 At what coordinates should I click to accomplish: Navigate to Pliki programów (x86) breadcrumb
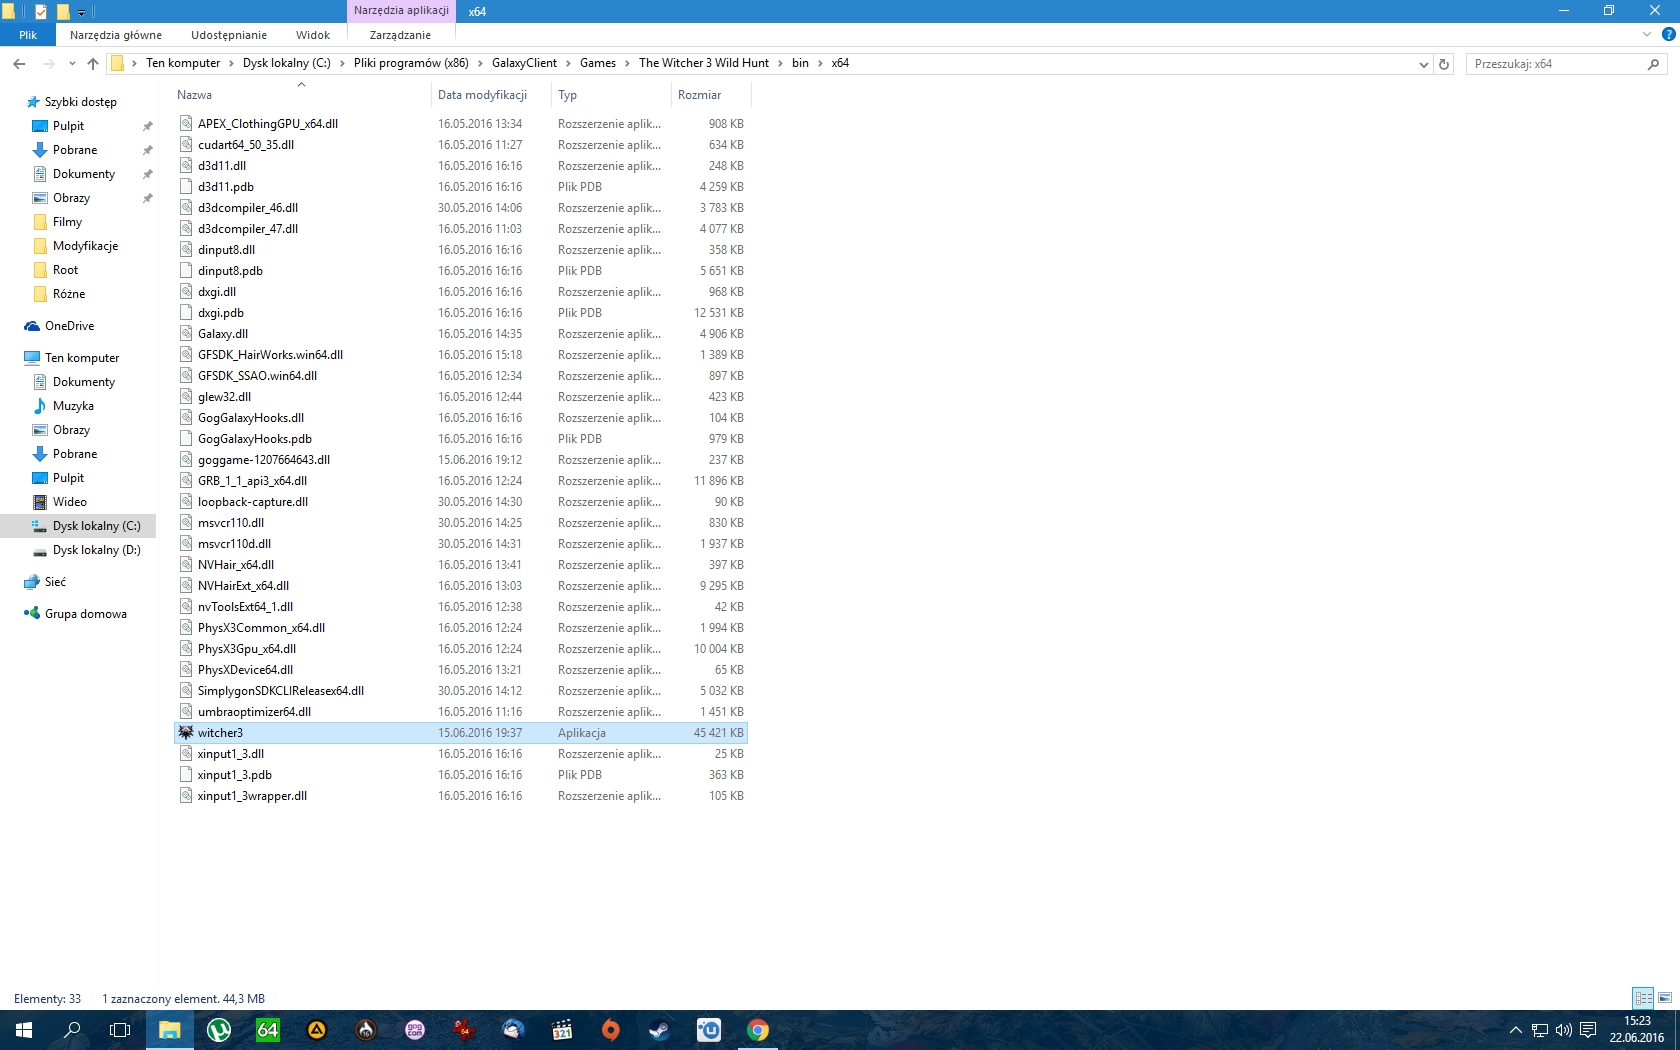[411, 63]
